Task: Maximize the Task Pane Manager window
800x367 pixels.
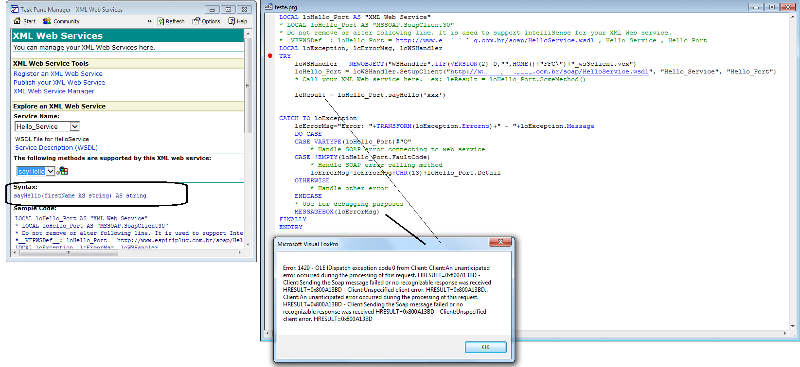Action: [x=229, y=9]
